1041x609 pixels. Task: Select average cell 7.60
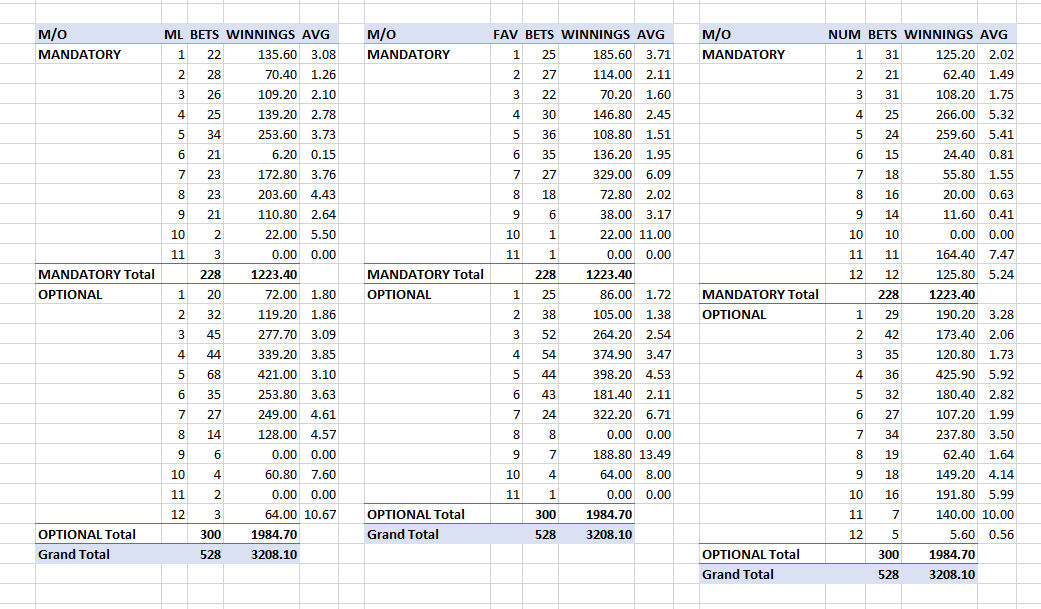coord(323,474)
